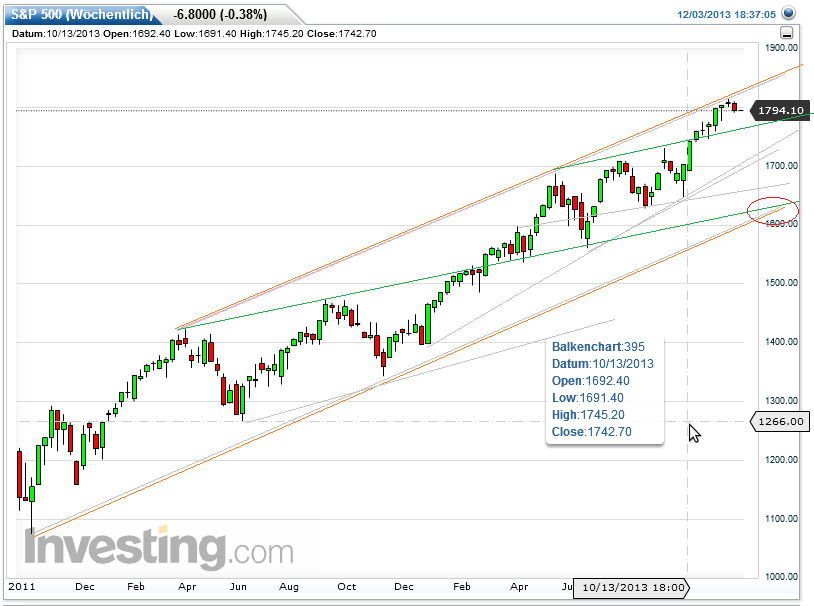Image resolution: width=814 pixels, height=606 pixels.
Task: Click the blue globe icon beside the timestamp
Action: coord(789,13)
